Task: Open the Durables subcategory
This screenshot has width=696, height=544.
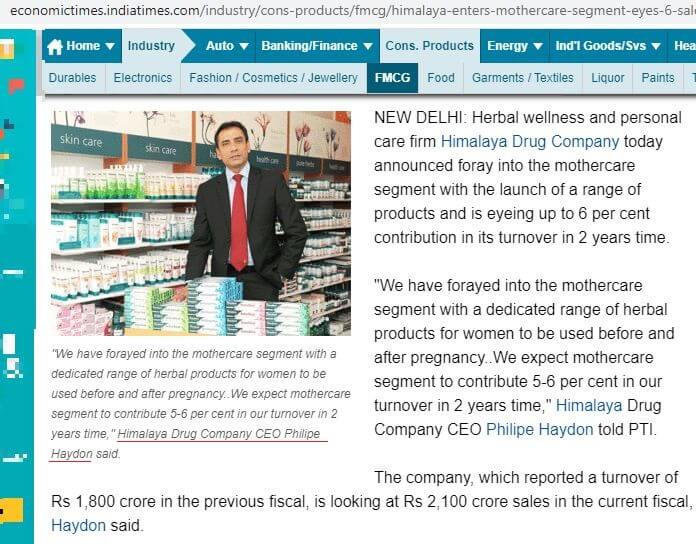Action: [72, 78]
